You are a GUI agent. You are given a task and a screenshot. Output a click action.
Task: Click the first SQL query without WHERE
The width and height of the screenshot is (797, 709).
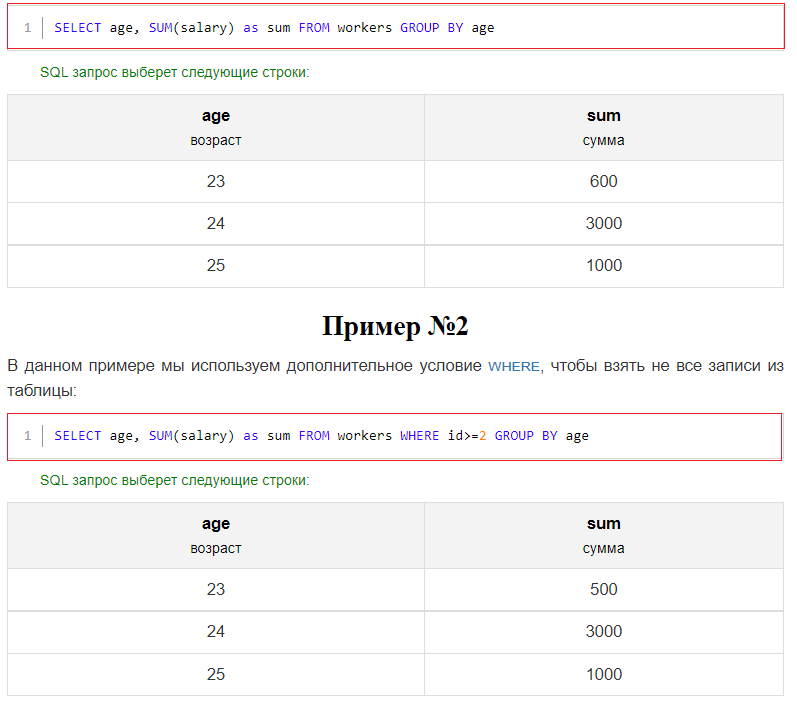click(274, 28)
